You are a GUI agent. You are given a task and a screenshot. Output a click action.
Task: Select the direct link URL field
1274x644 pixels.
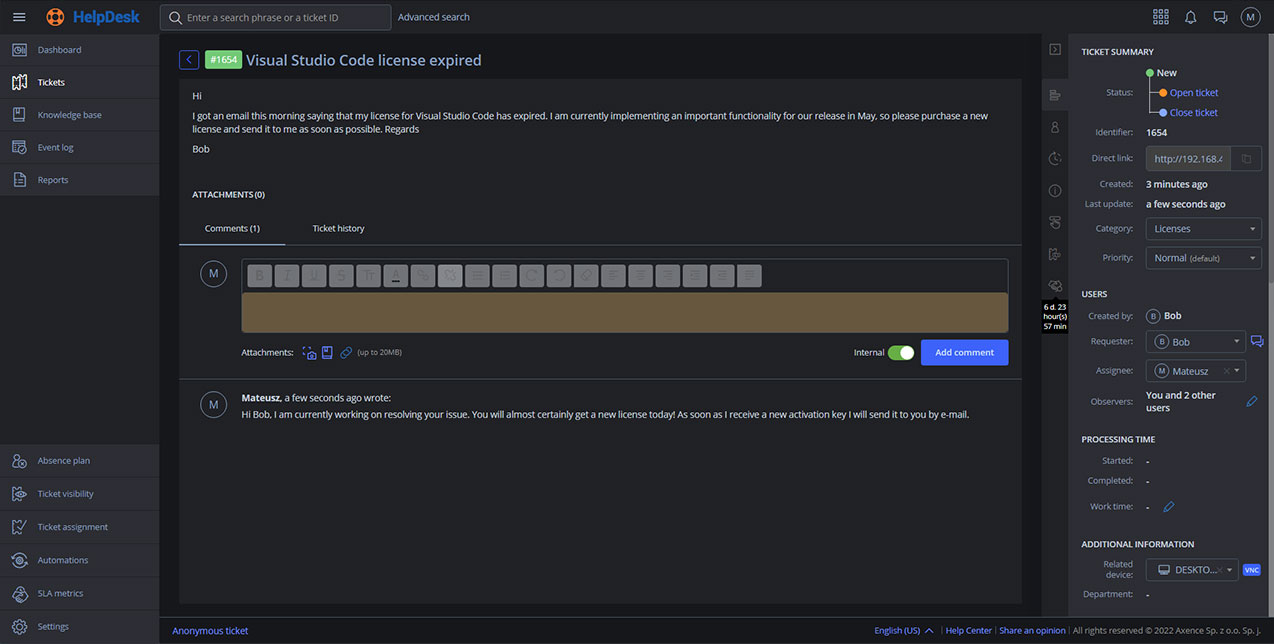pyautogui.click(x=1188, y=159)
